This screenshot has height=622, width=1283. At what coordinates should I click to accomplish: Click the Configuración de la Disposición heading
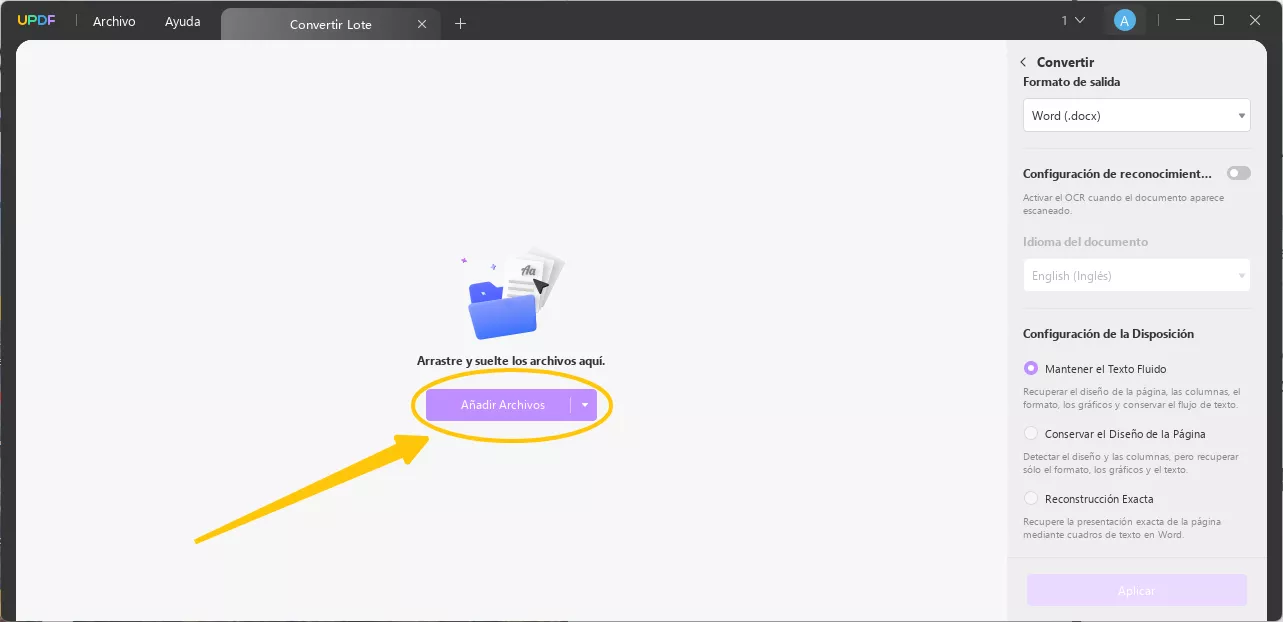click(x=1108, y=333)
